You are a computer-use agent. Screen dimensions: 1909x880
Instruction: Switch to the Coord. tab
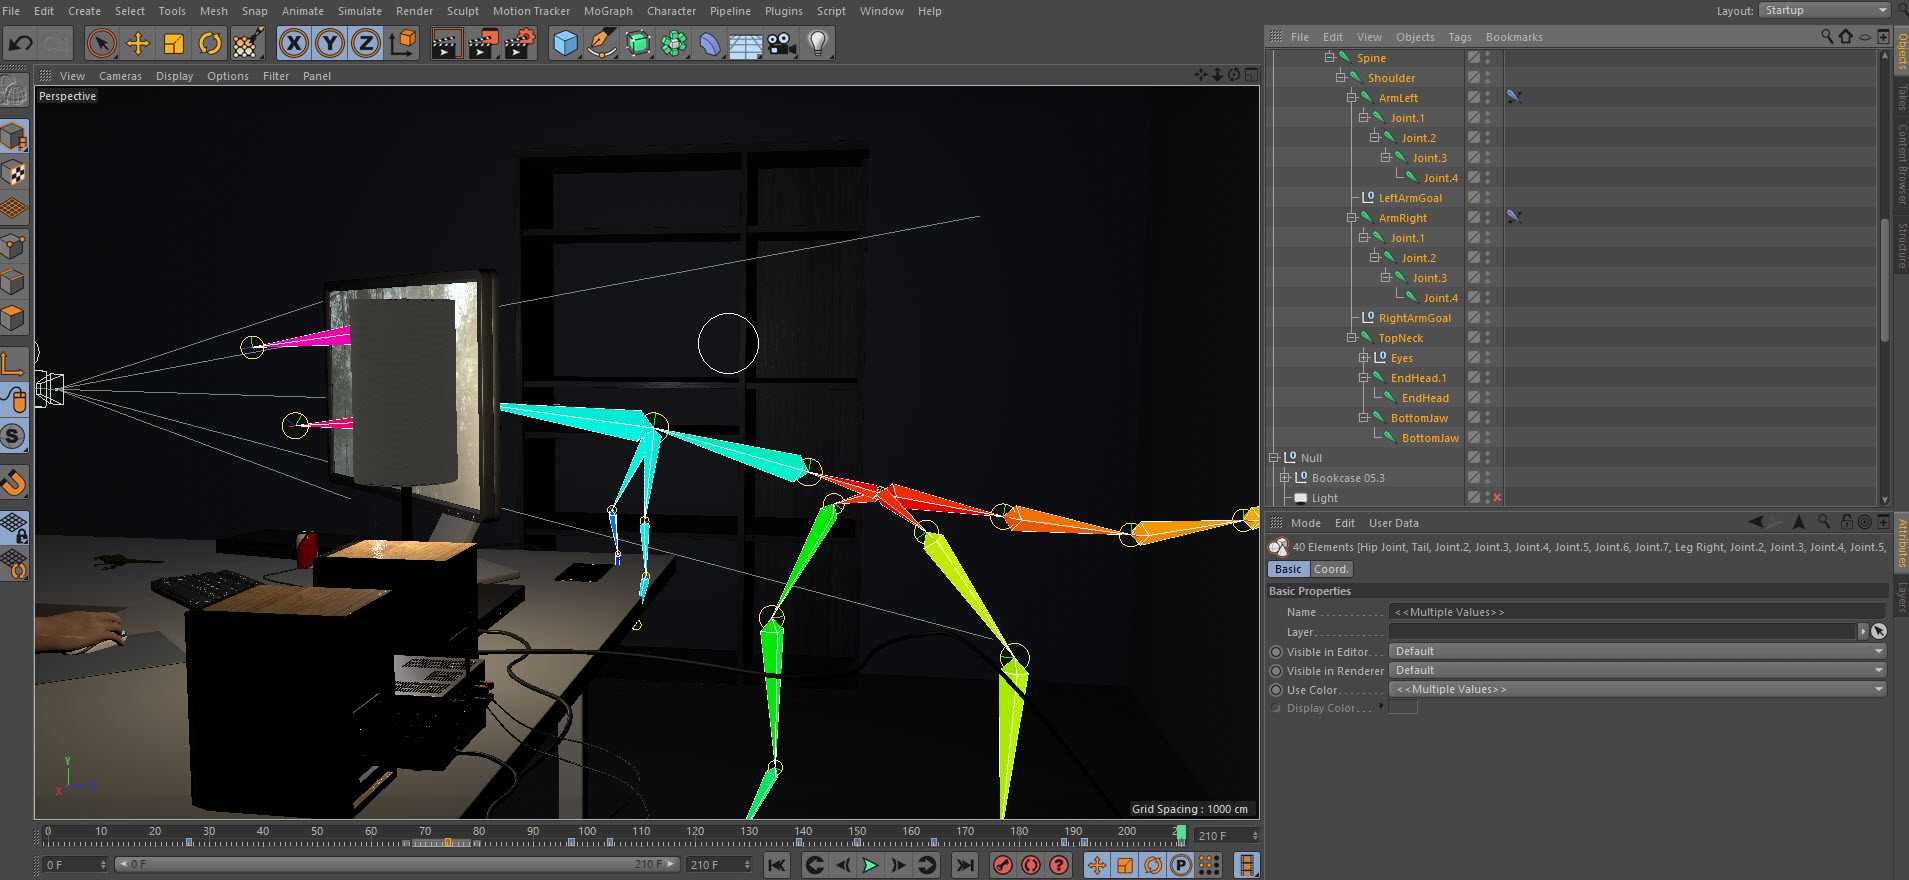1331,569
